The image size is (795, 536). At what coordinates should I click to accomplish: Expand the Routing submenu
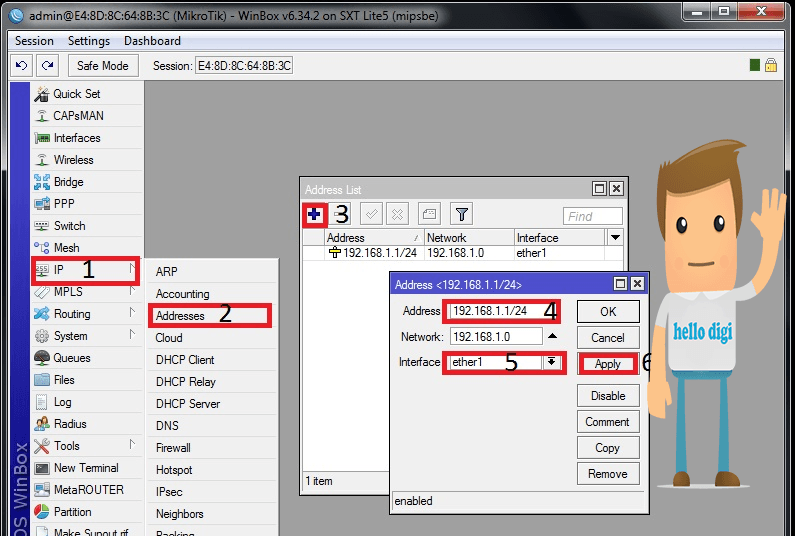(87, 314)
